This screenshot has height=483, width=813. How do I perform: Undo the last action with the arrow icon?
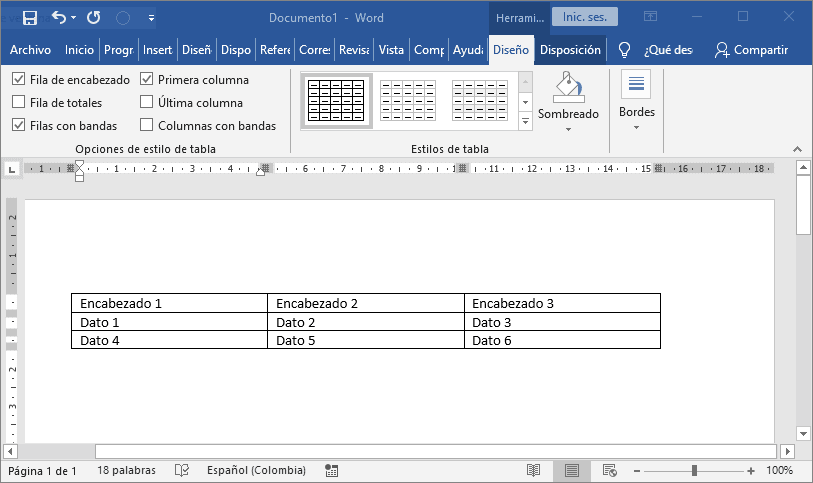pos(60,18)
